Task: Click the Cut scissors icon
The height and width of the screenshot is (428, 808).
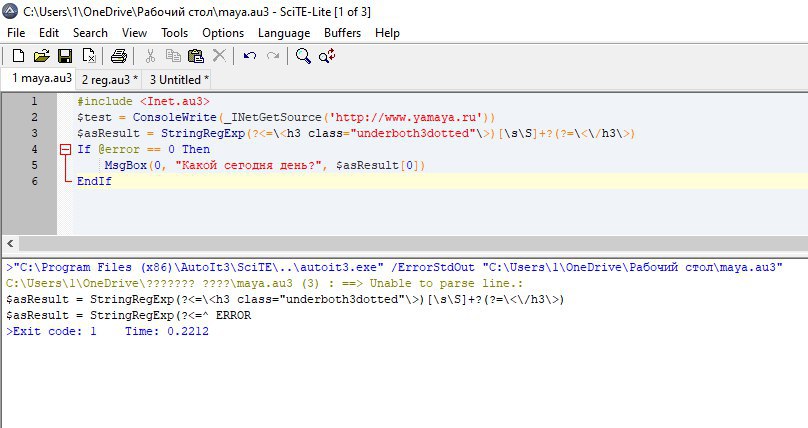Action: 150,56
